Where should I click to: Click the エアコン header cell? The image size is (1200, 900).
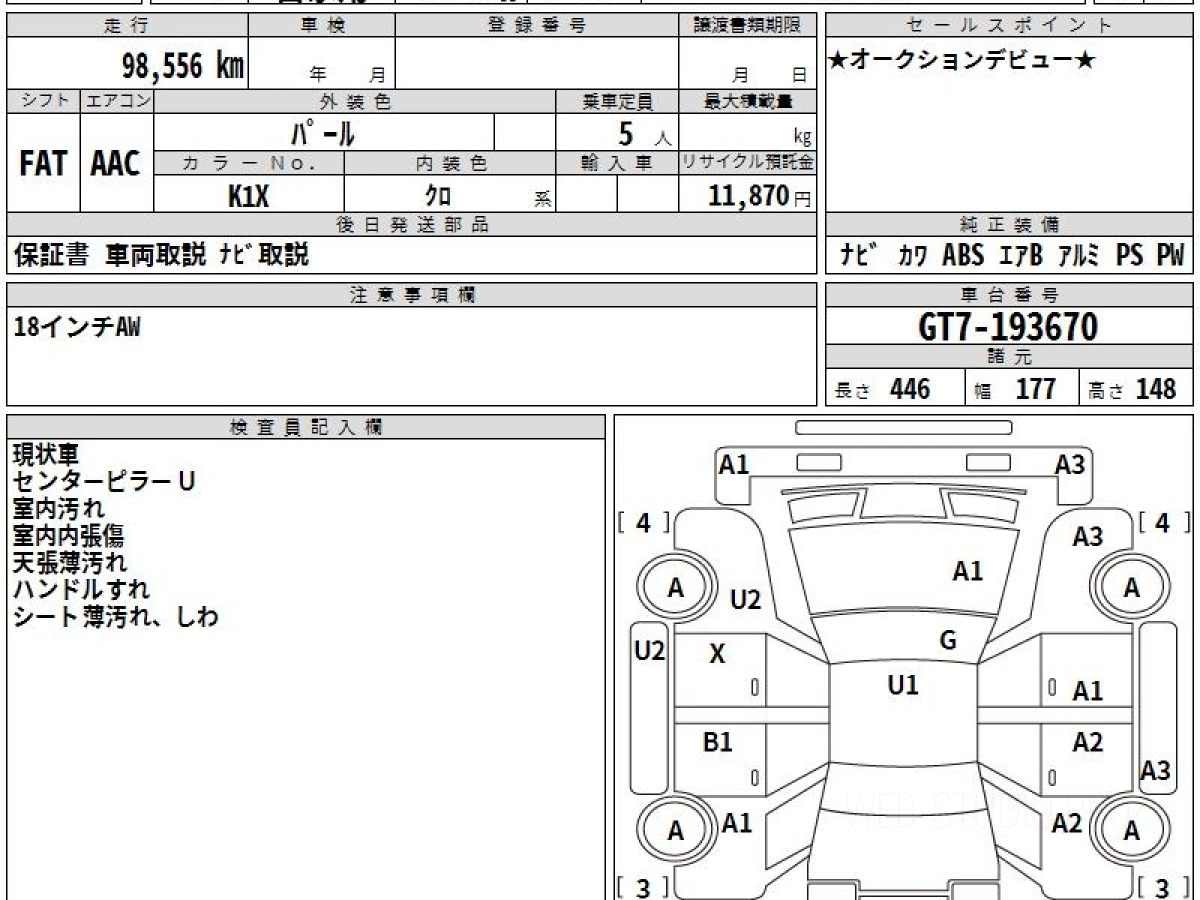click(x=117, y=101)
